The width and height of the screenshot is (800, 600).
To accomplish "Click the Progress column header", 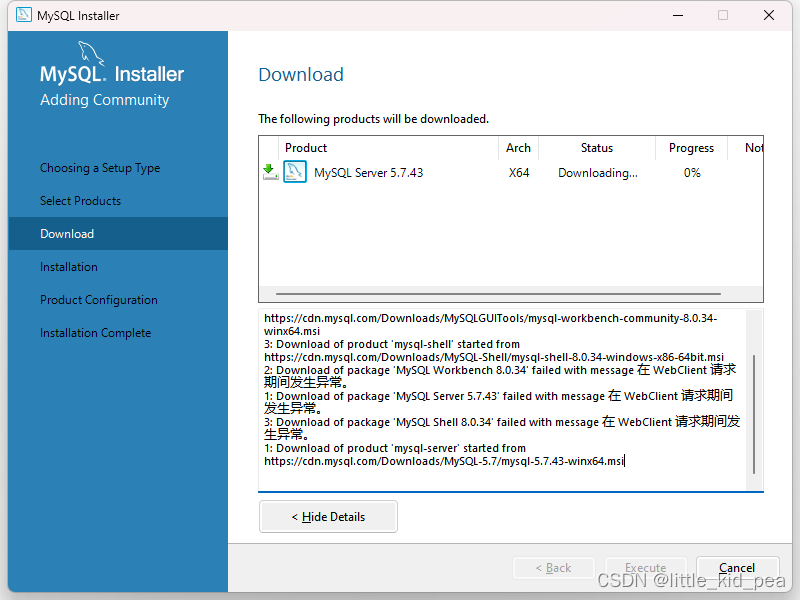I will (691, 148).
